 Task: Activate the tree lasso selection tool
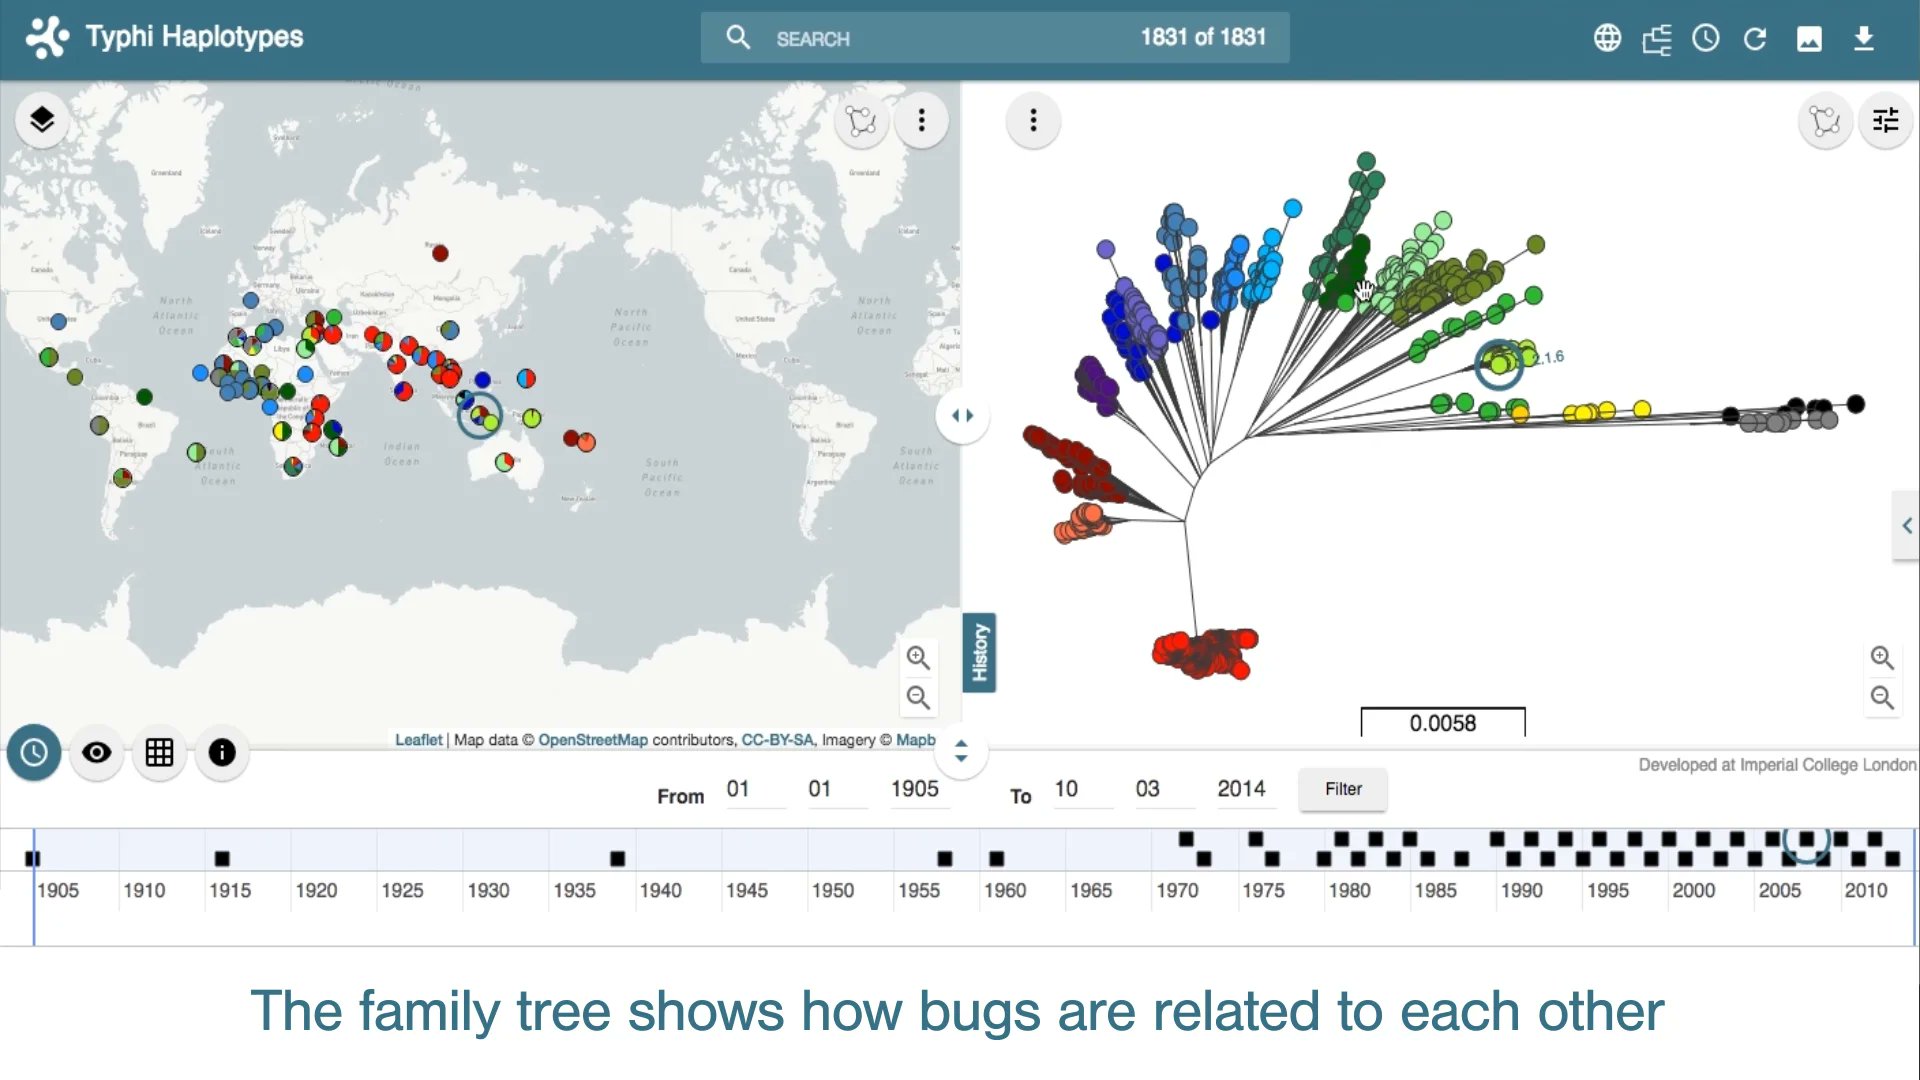point(1825,121)
